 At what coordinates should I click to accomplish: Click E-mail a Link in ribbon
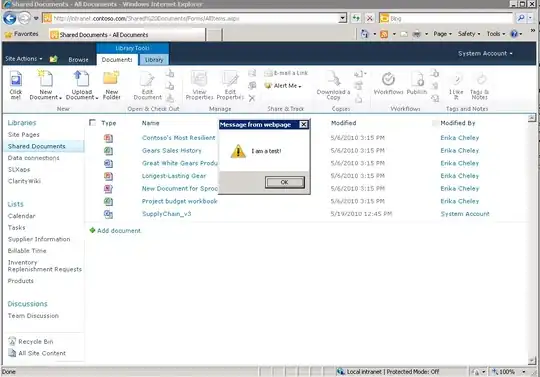point(286,73)
